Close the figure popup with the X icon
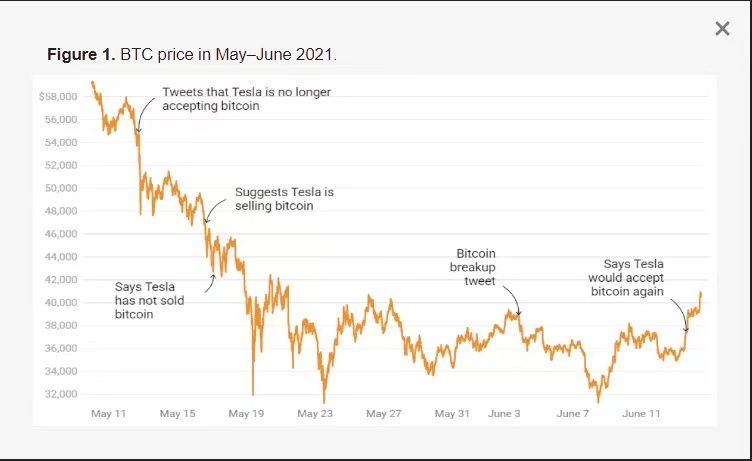 pyautogui.click(x=722, y=29)
